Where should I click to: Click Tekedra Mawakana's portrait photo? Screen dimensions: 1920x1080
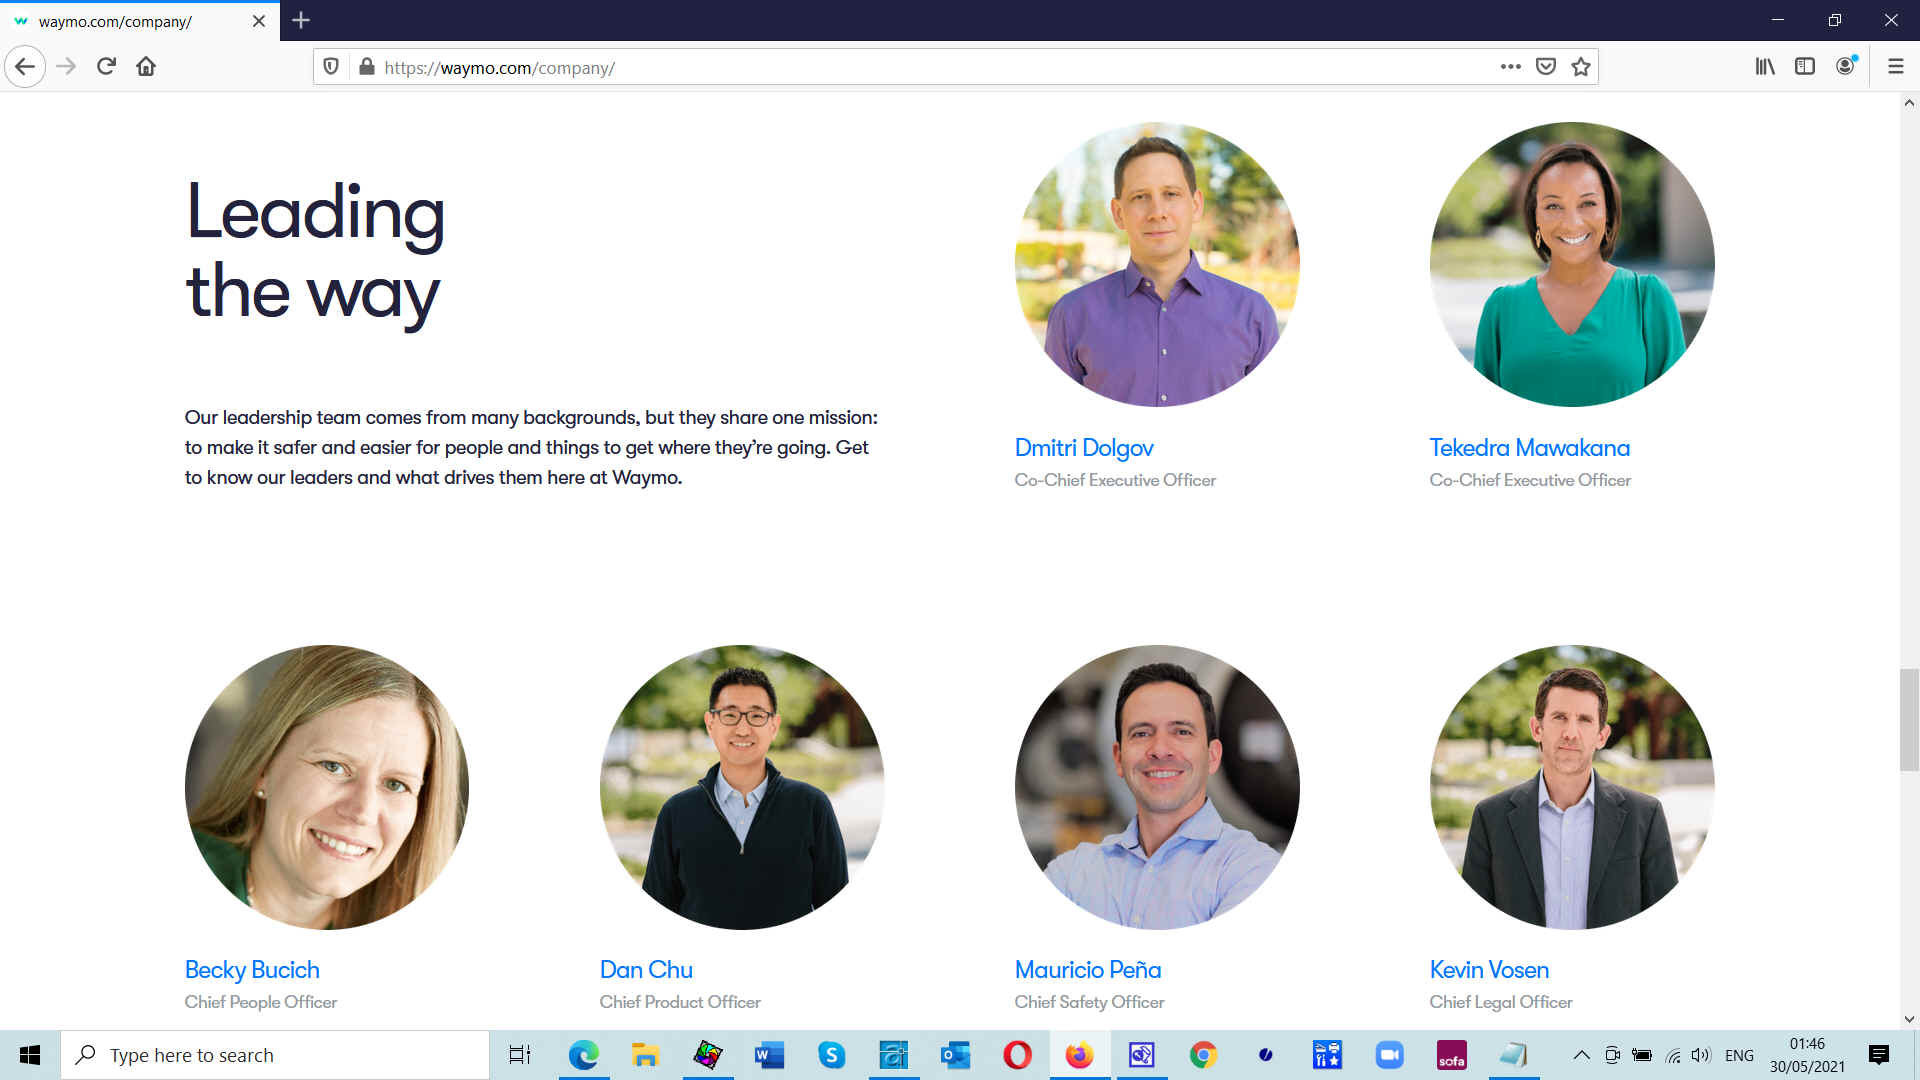1572,264
